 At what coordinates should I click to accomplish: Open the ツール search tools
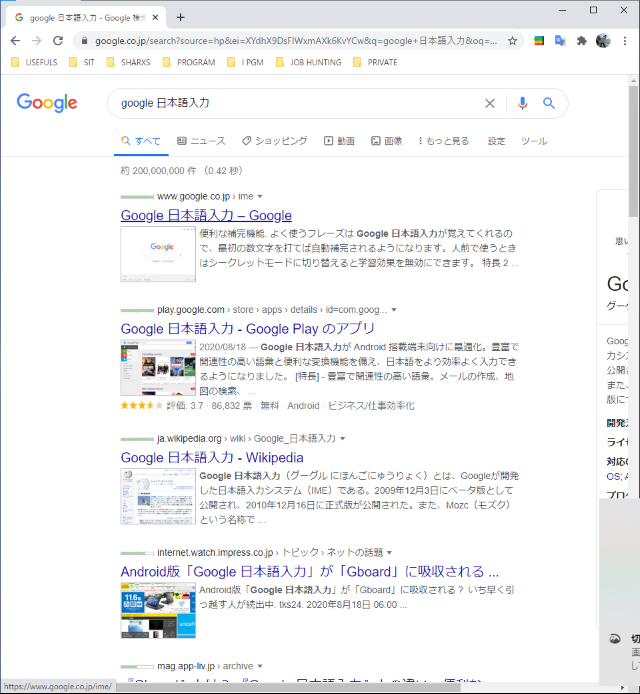(x=534, y=141)
